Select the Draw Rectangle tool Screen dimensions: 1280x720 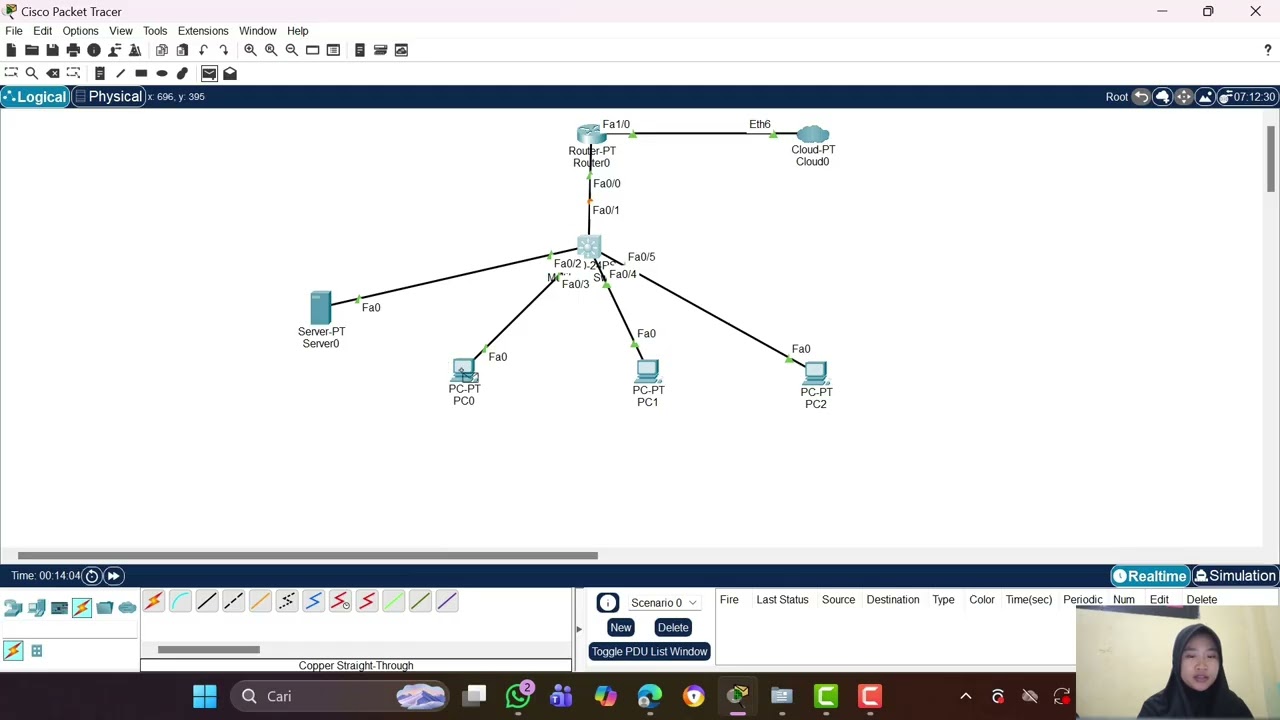click(x=141, y=73)
